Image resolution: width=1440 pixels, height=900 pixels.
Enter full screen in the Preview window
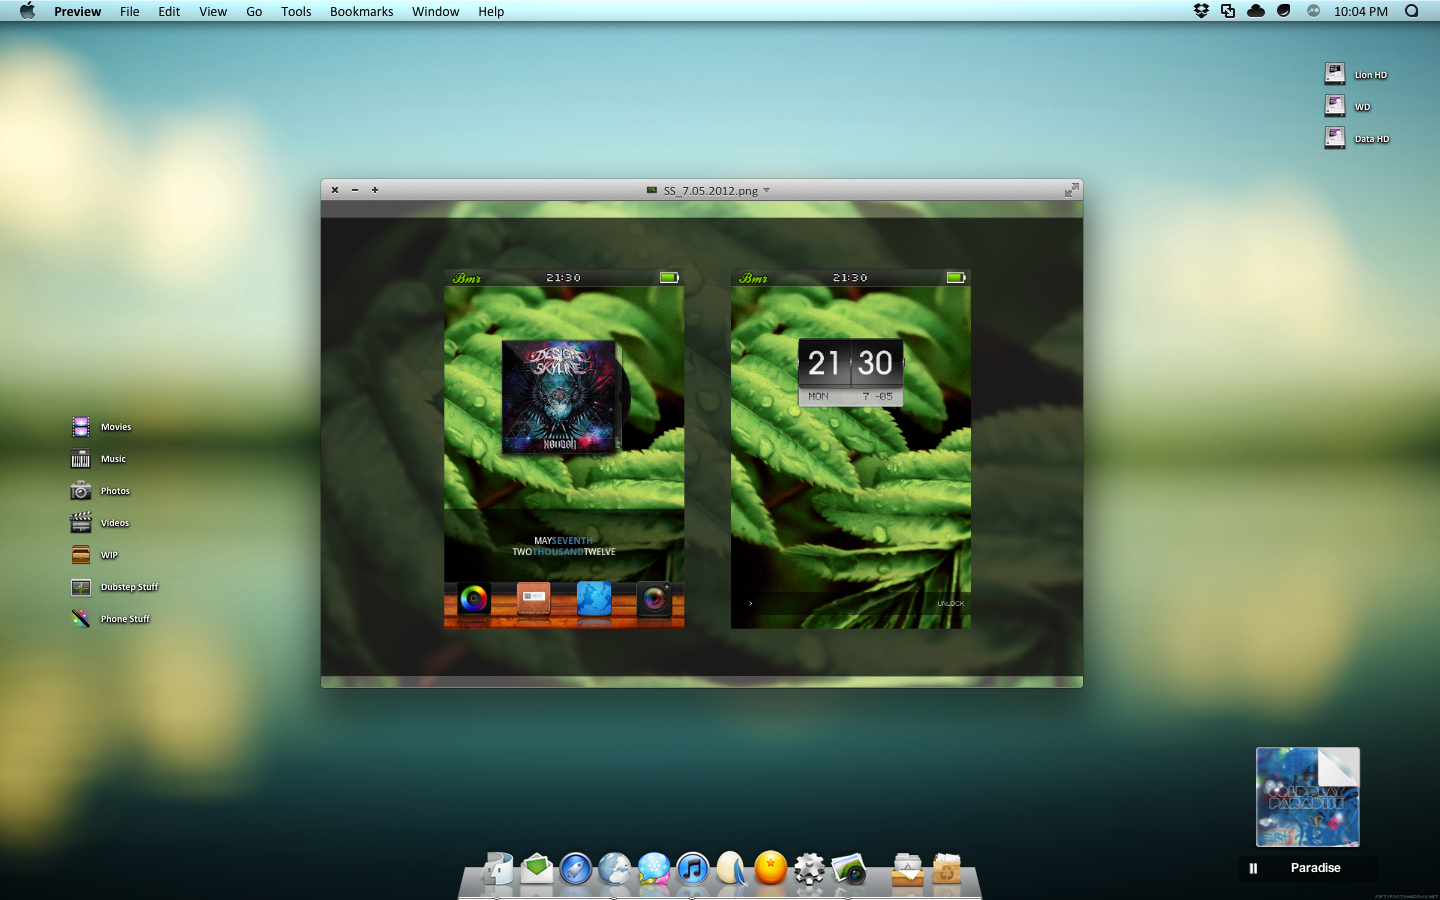(1071, 189)
